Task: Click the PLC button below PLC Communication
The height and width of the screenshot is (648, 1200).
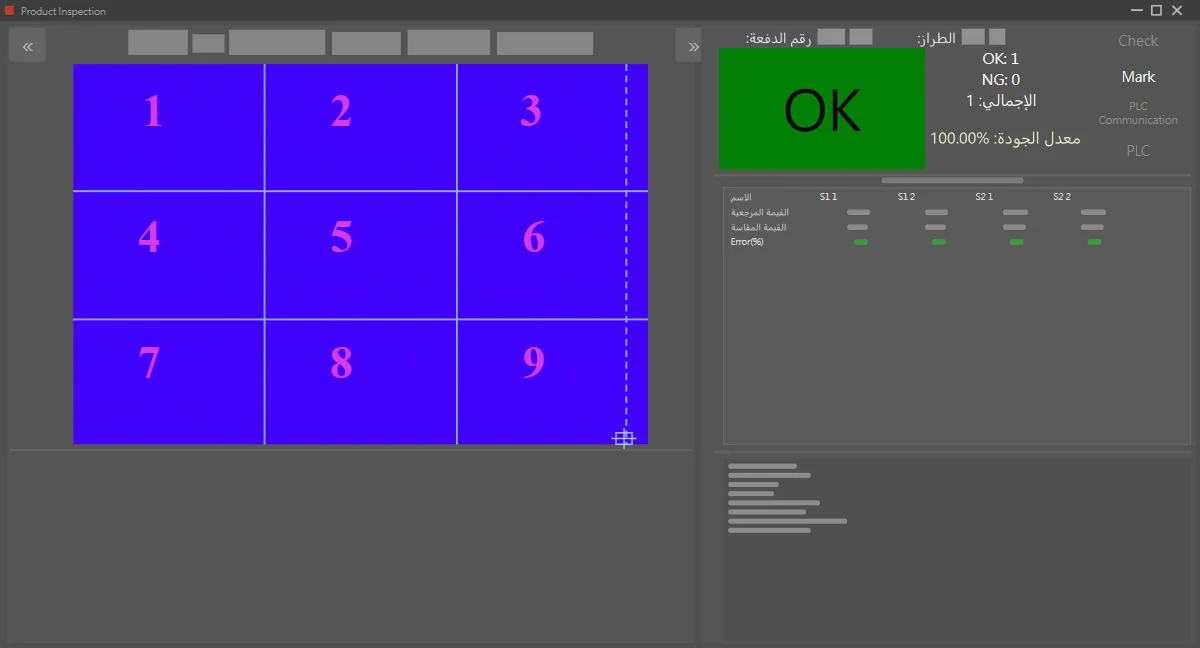Action: tap(1138, 151)
